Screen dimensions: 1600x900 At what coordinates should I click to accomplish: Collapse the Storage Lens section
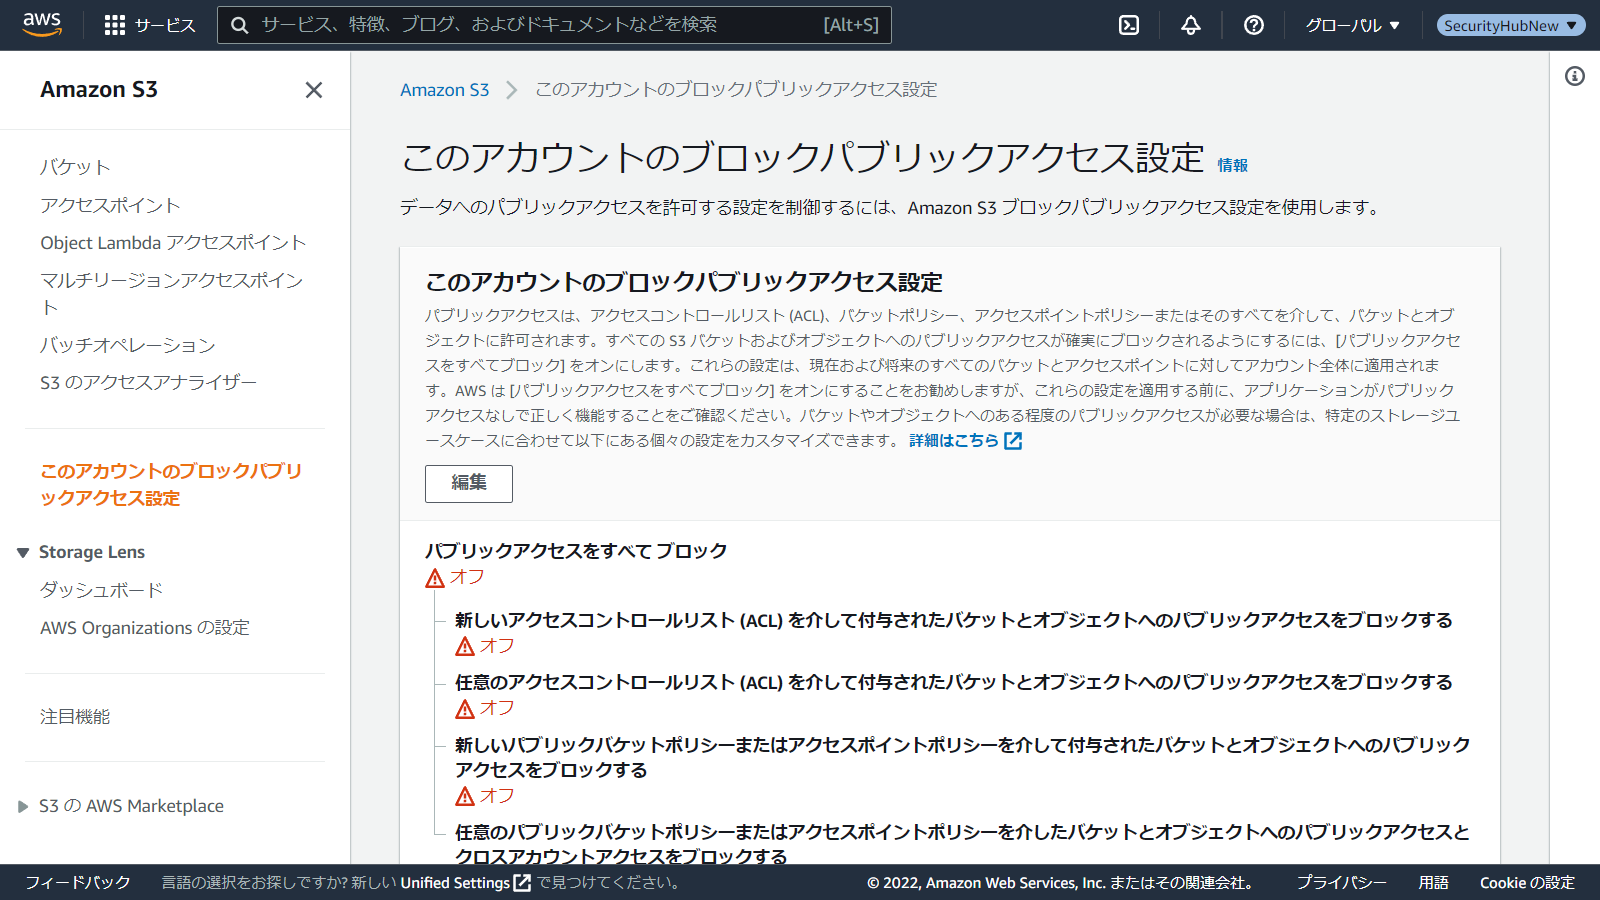pyautogui.click(x=23, y=553)
